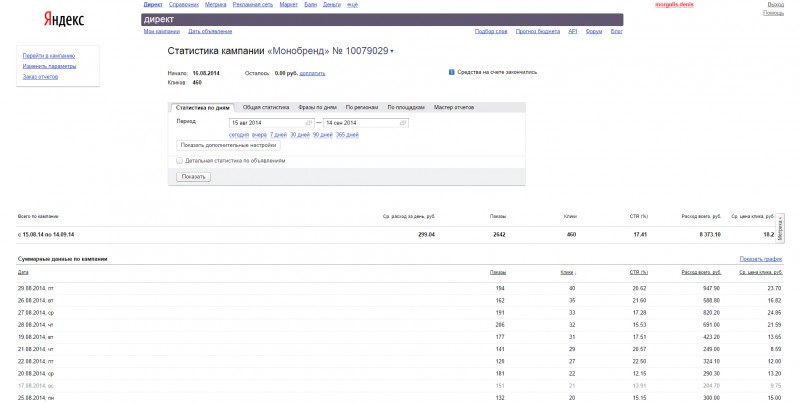Switch to Мастер отчетов tab
800x404 pixels.
tap(454, 108)
